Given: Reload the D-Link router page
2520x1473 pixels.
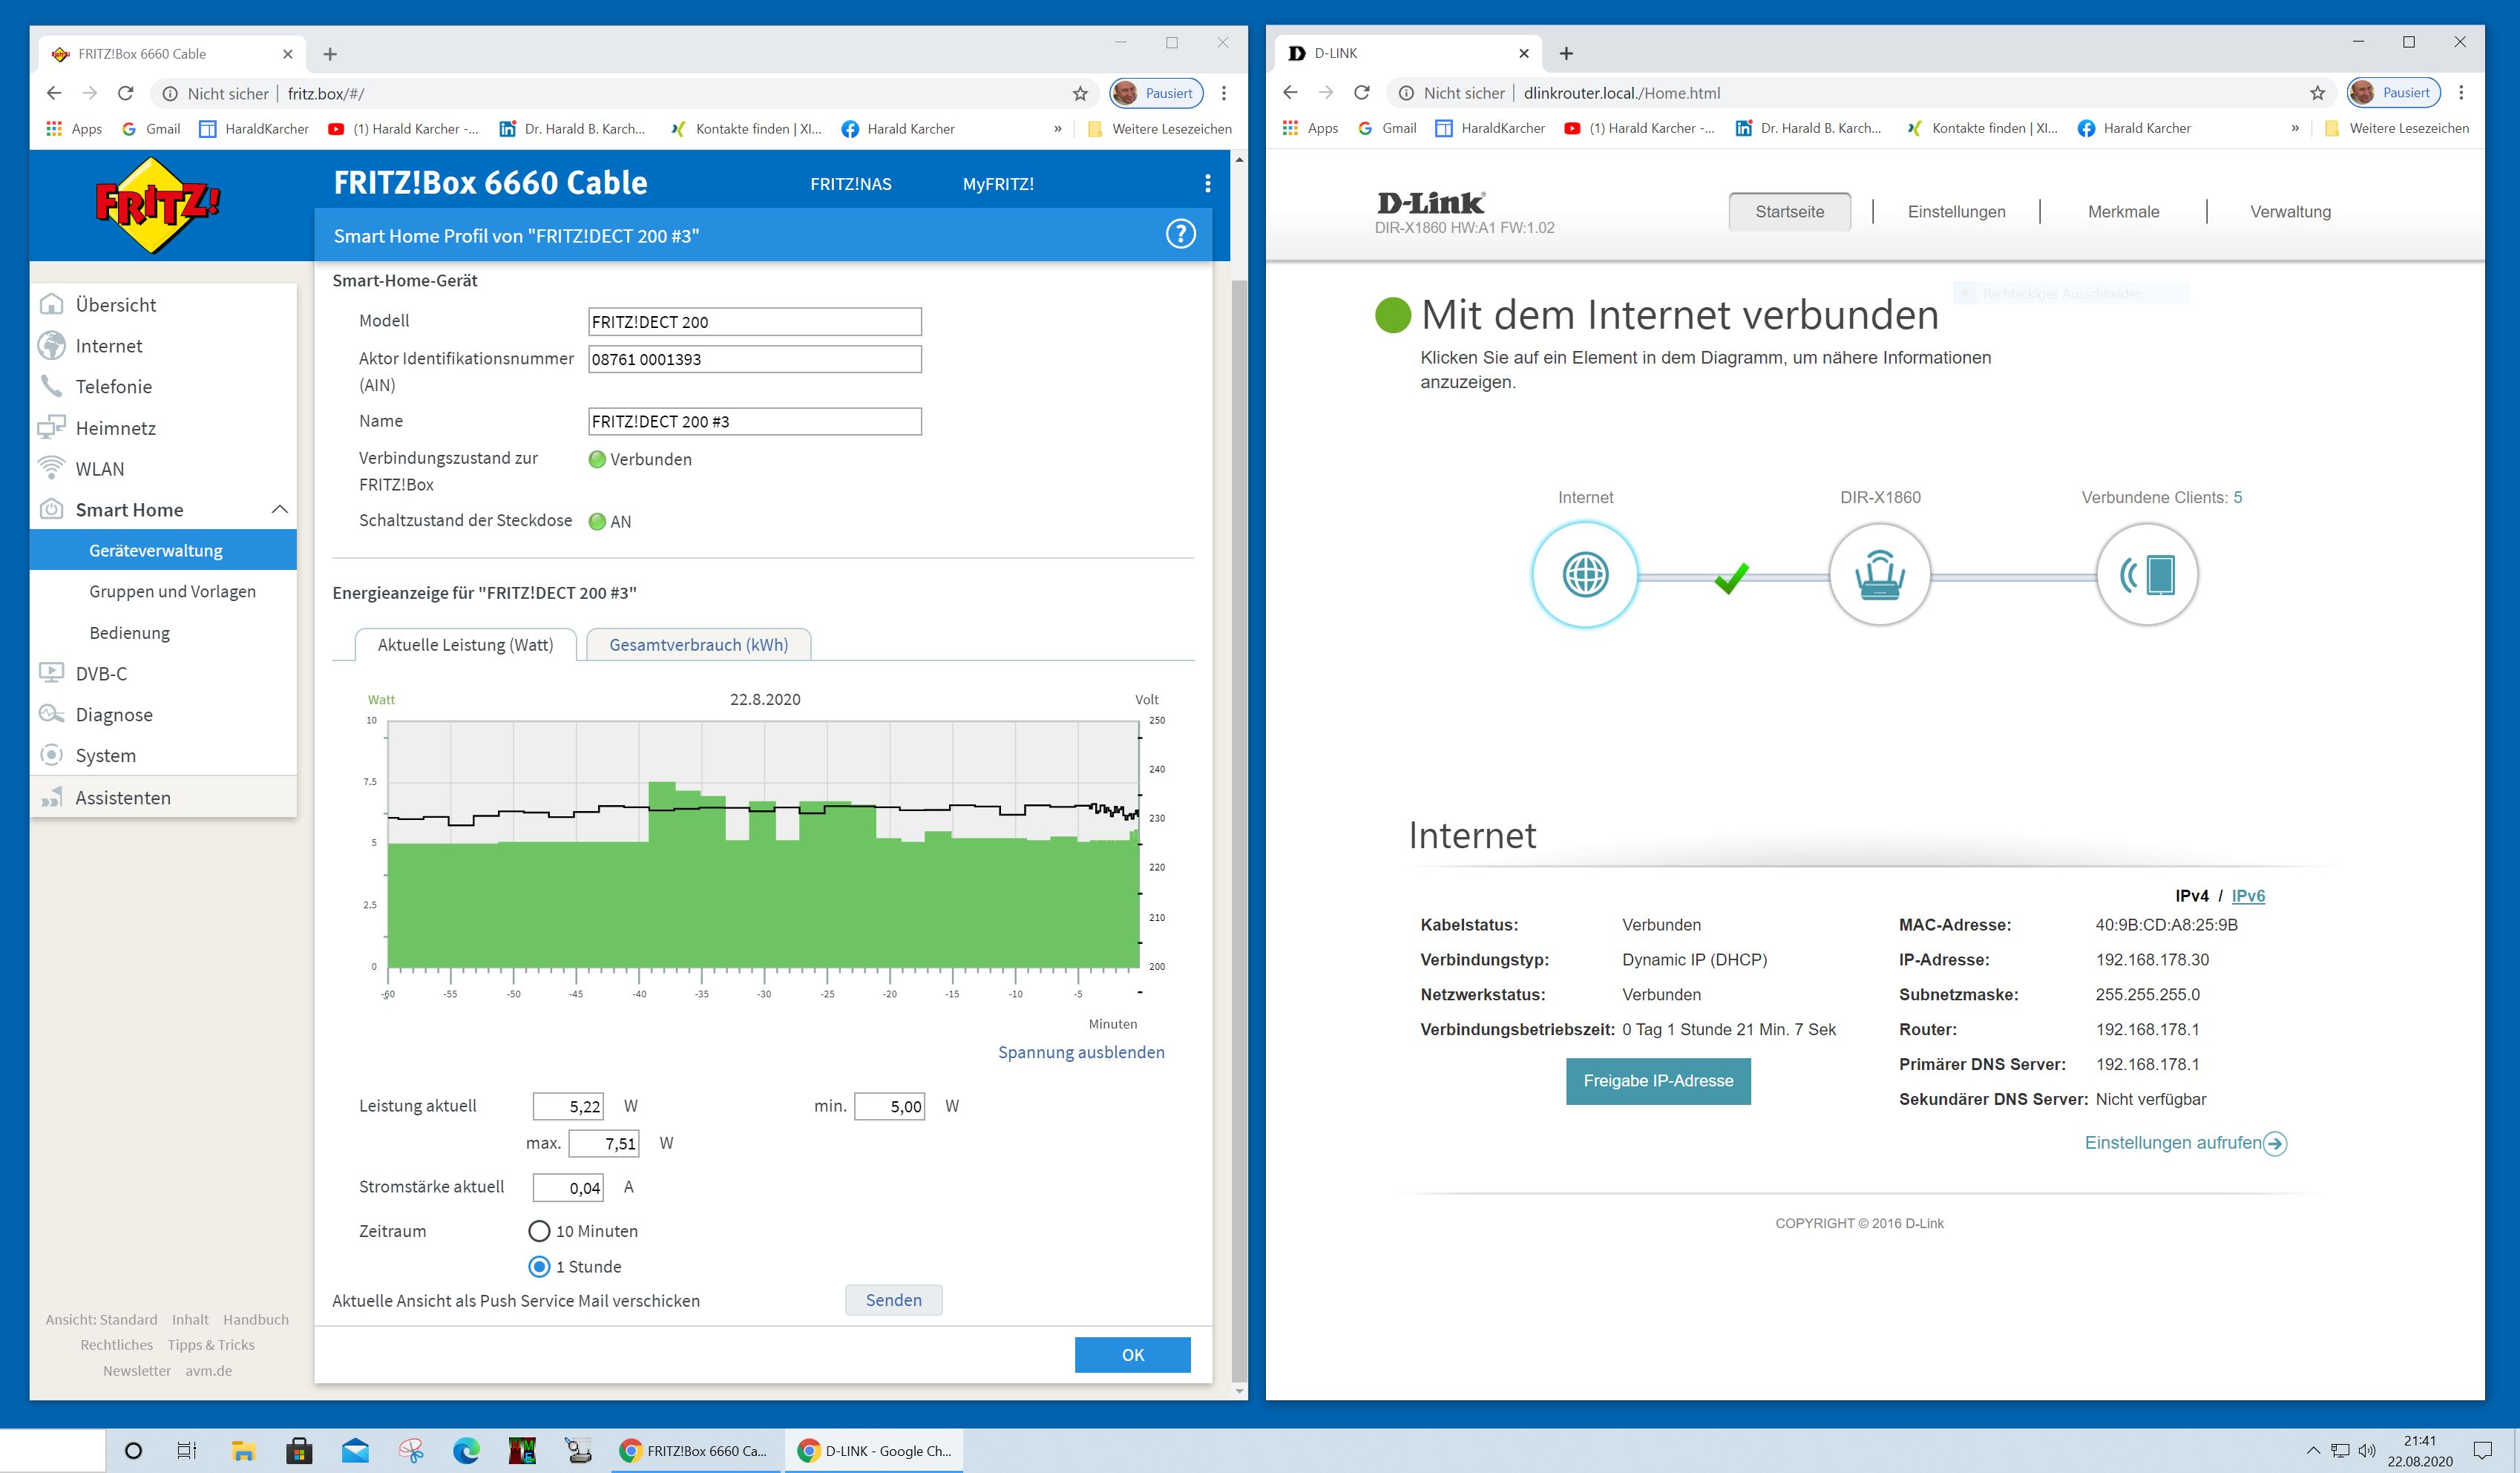Looking at the screenshot, I should pyautogui.click(x=1361, y=93).
